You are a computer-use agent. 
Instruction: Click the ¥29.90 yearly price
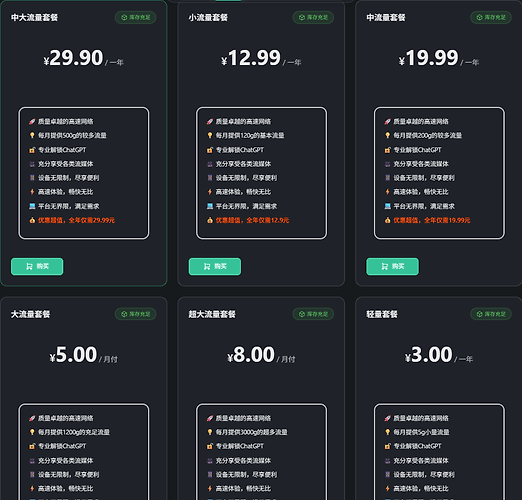tap(83, 58)
